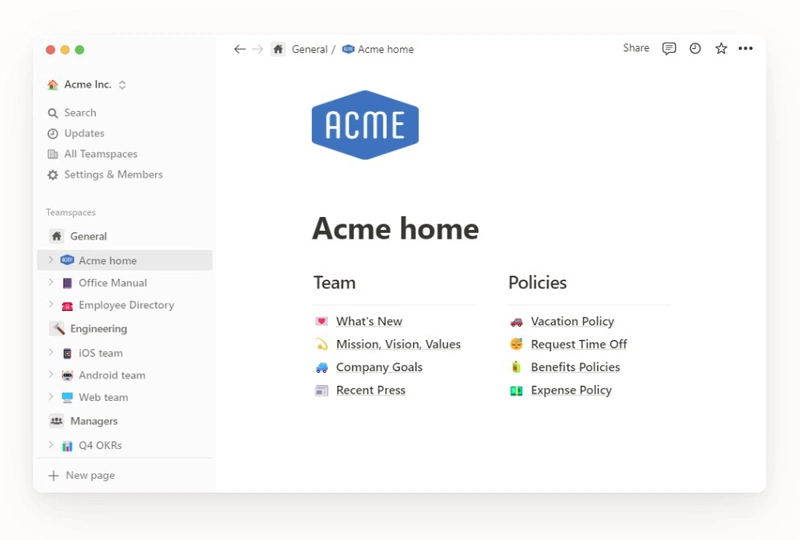Click the large ACME logo image
The width and height of the screenshot is (800, 540).
365,125
